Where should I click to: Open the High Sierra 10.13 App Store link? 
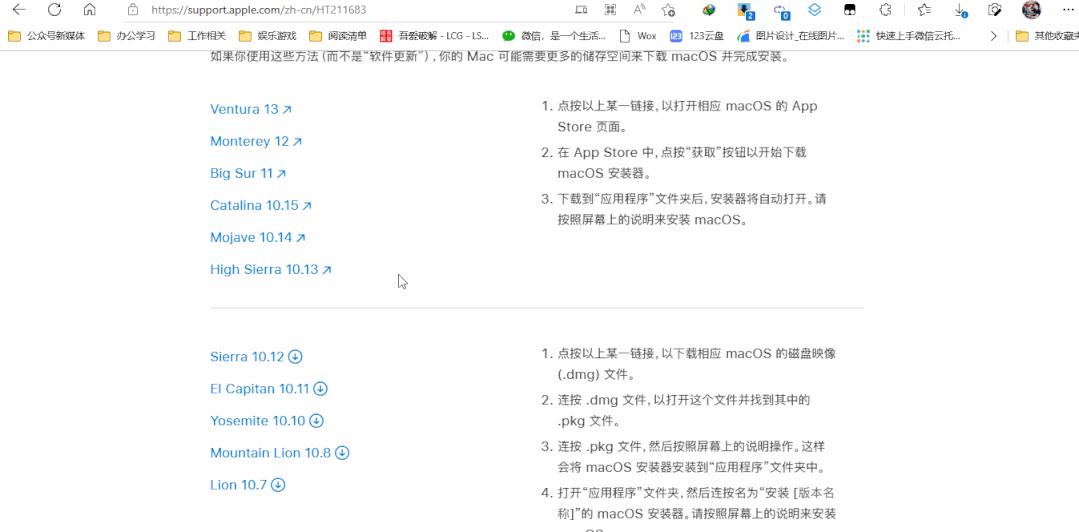click(270, 269)
